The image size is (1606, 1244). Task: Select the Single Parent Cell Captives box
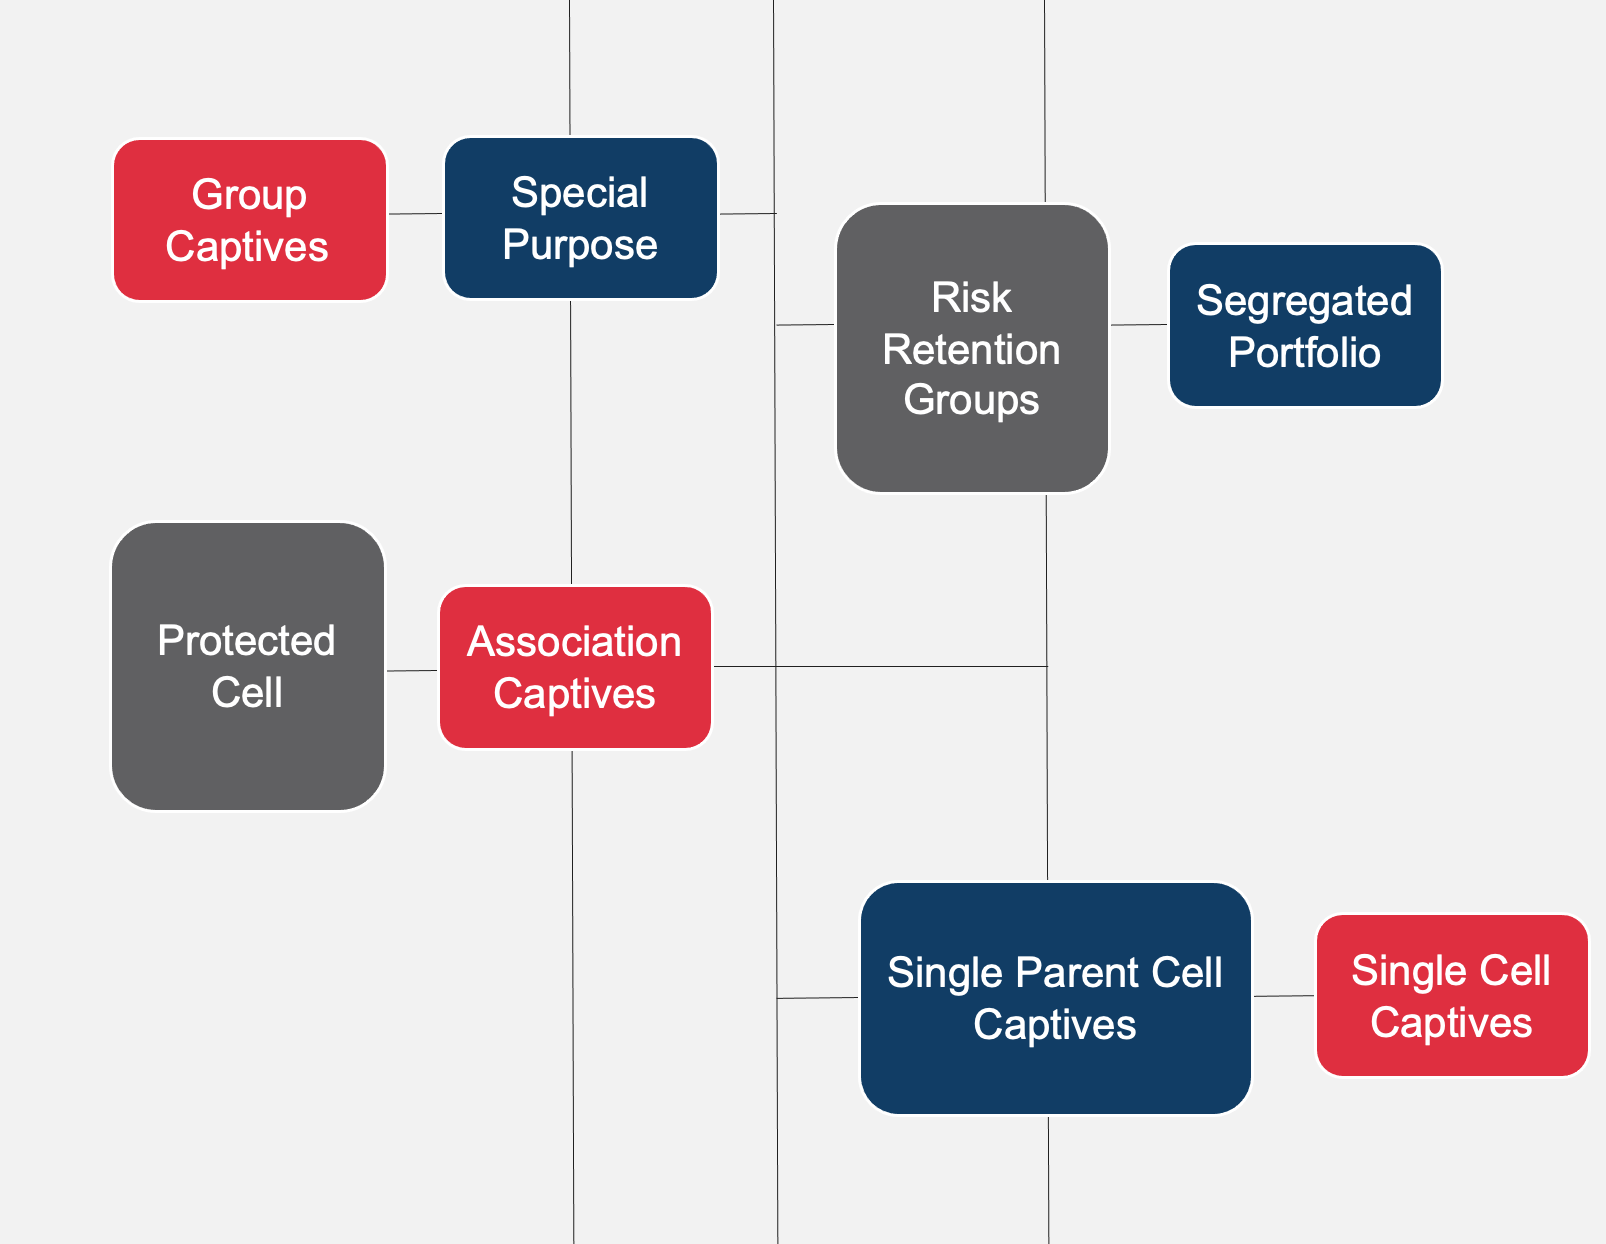click(1055, 998)
